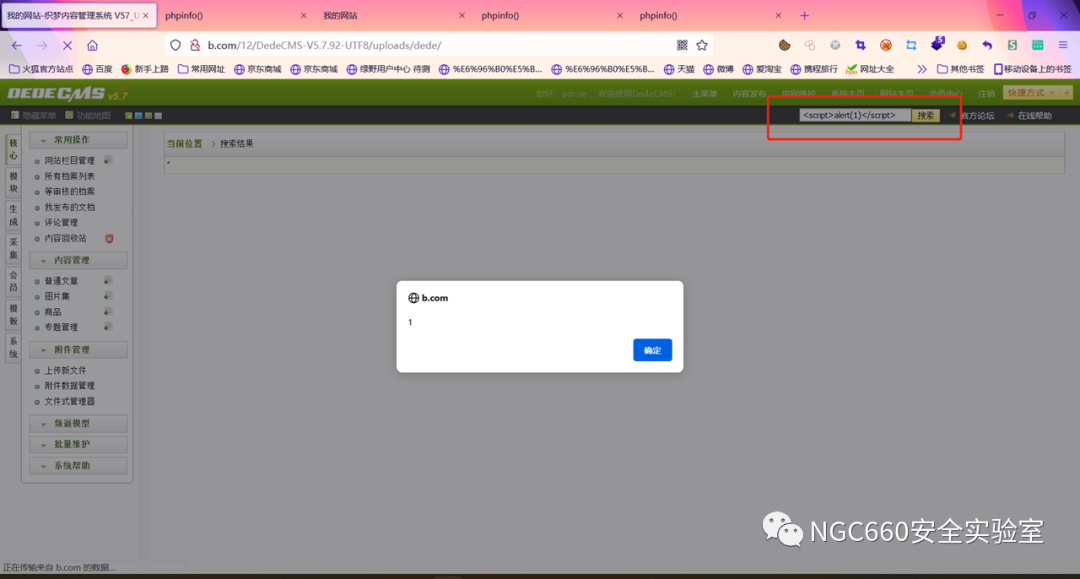This screenshot has width=1080, height=579.
Task: Switch to the 采集 side tab
Action: pos(13,249)
